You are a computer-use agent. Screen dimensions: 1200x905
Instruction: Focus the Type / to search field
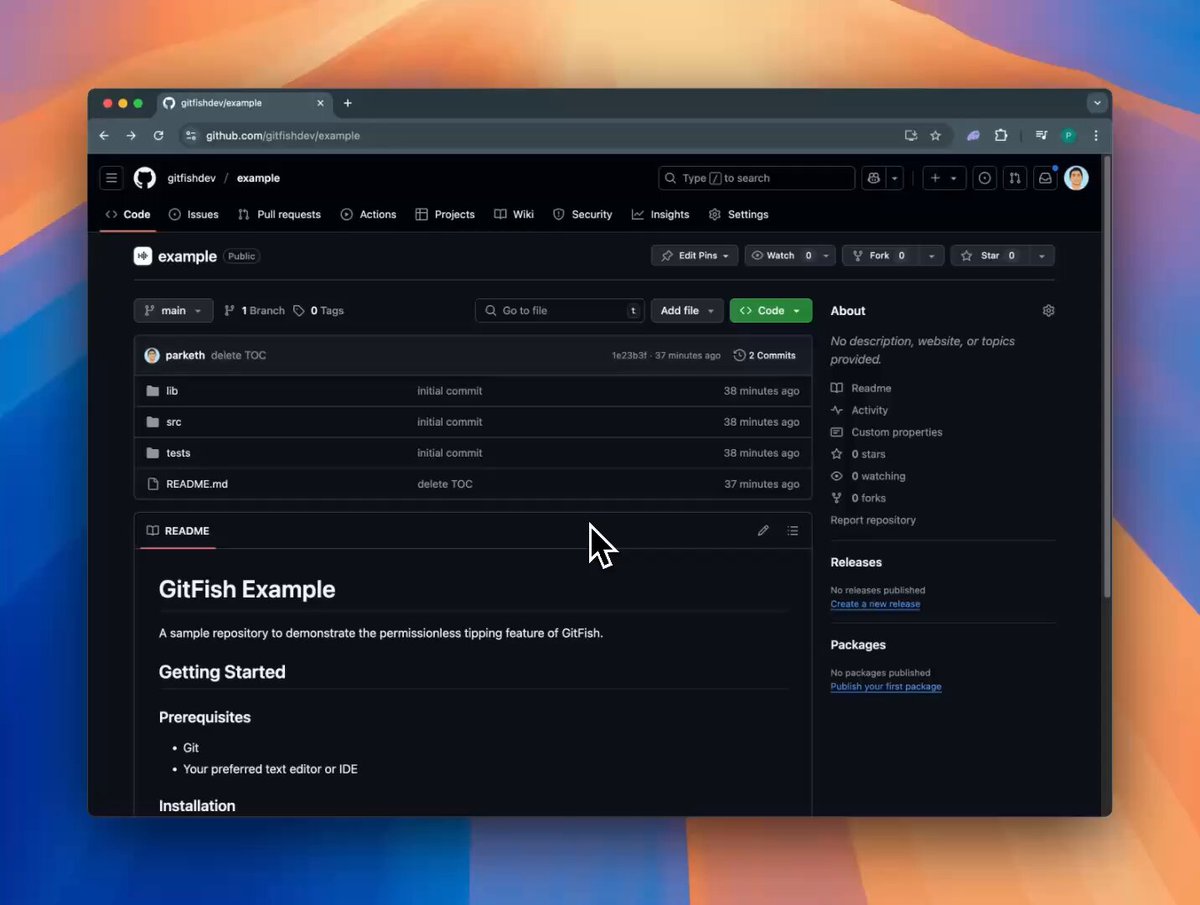click(757, 178)
